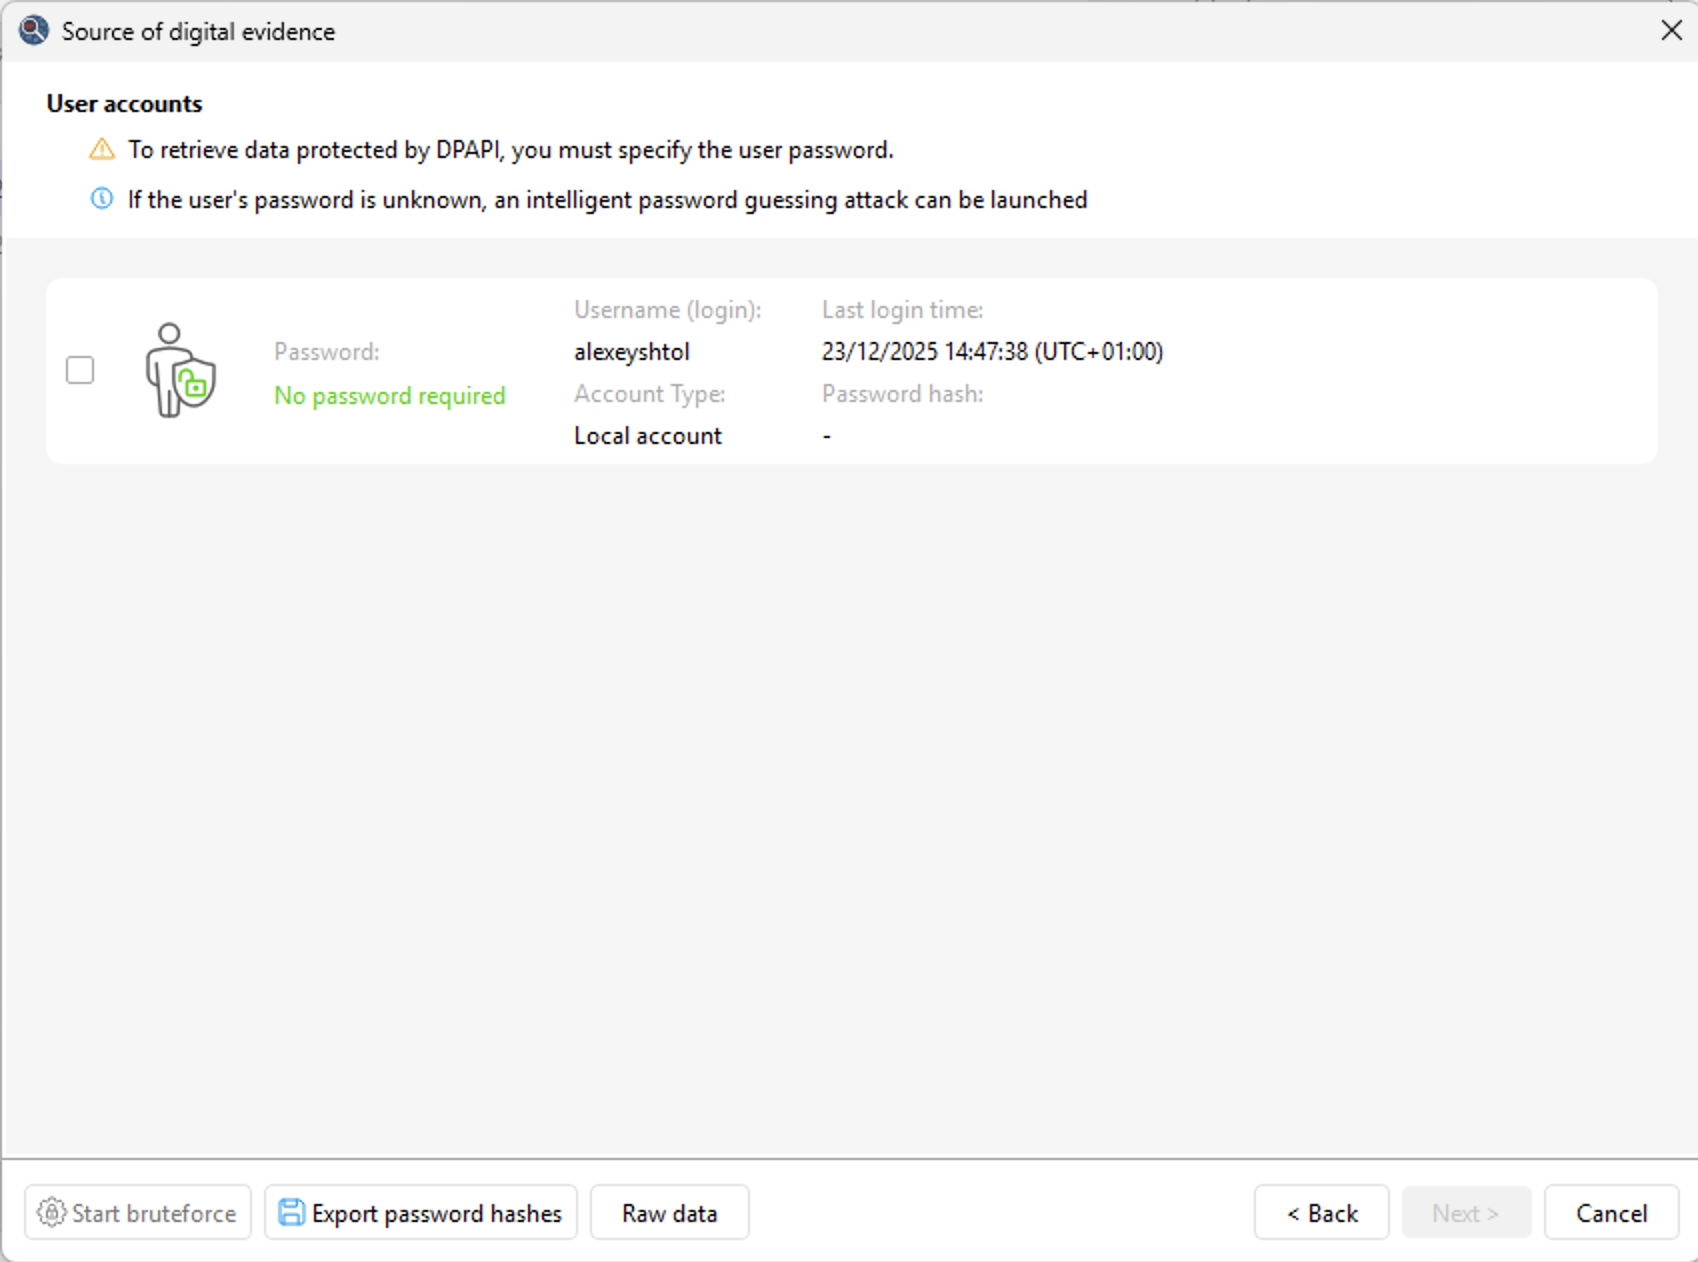Click the blue info circle icon

pos(102,199)
